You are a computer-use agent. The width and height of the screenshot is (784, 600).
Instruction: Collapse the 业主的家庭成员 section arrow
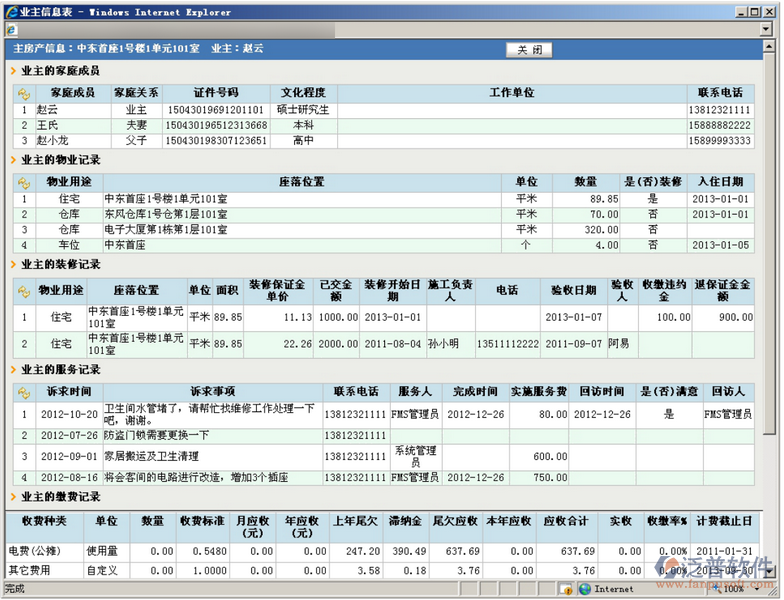point(13,72)
